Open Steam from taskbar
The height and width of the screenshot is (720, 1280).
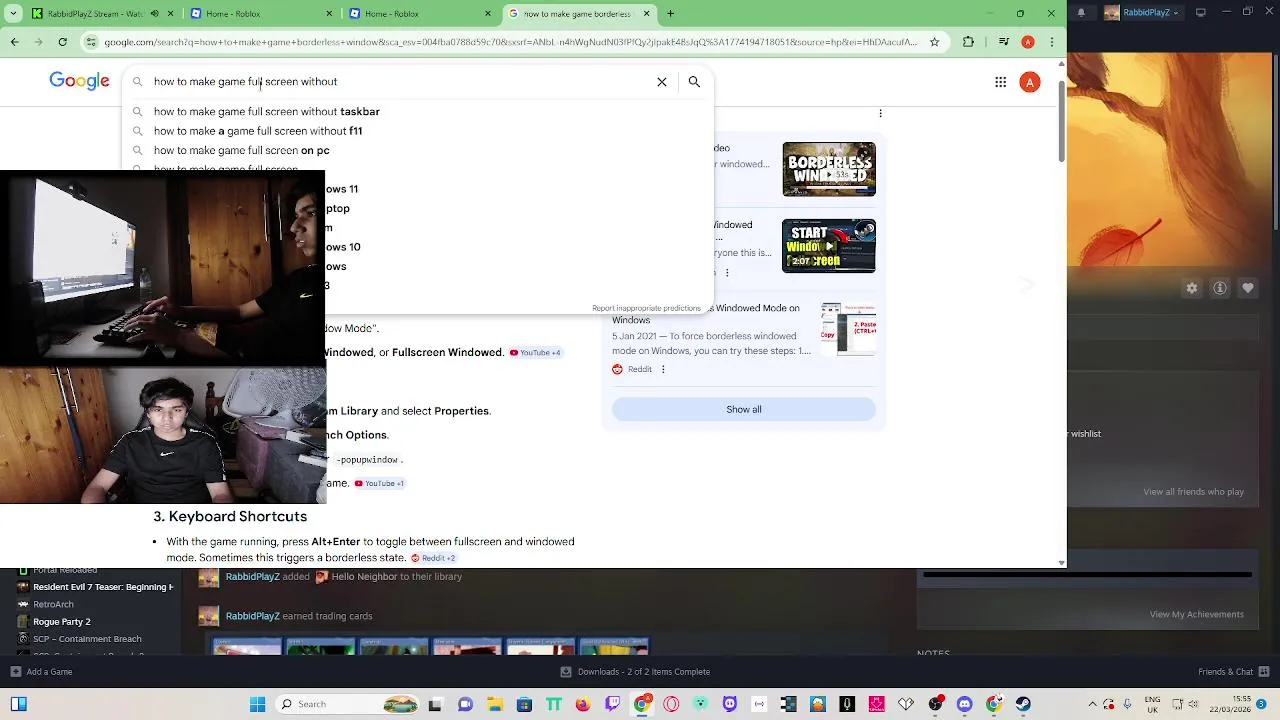tap(1022, 704)
